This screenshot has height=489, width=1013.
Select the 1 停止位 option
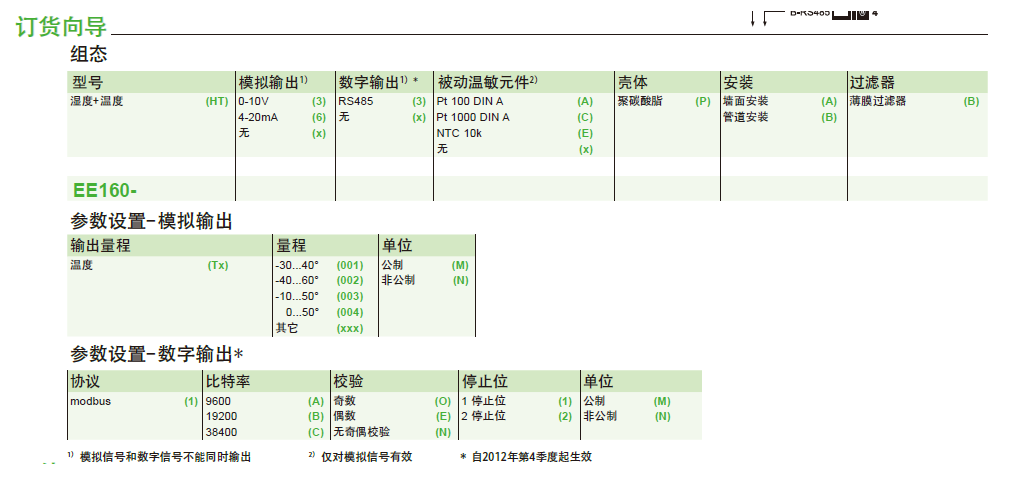[x=483, y=401]
